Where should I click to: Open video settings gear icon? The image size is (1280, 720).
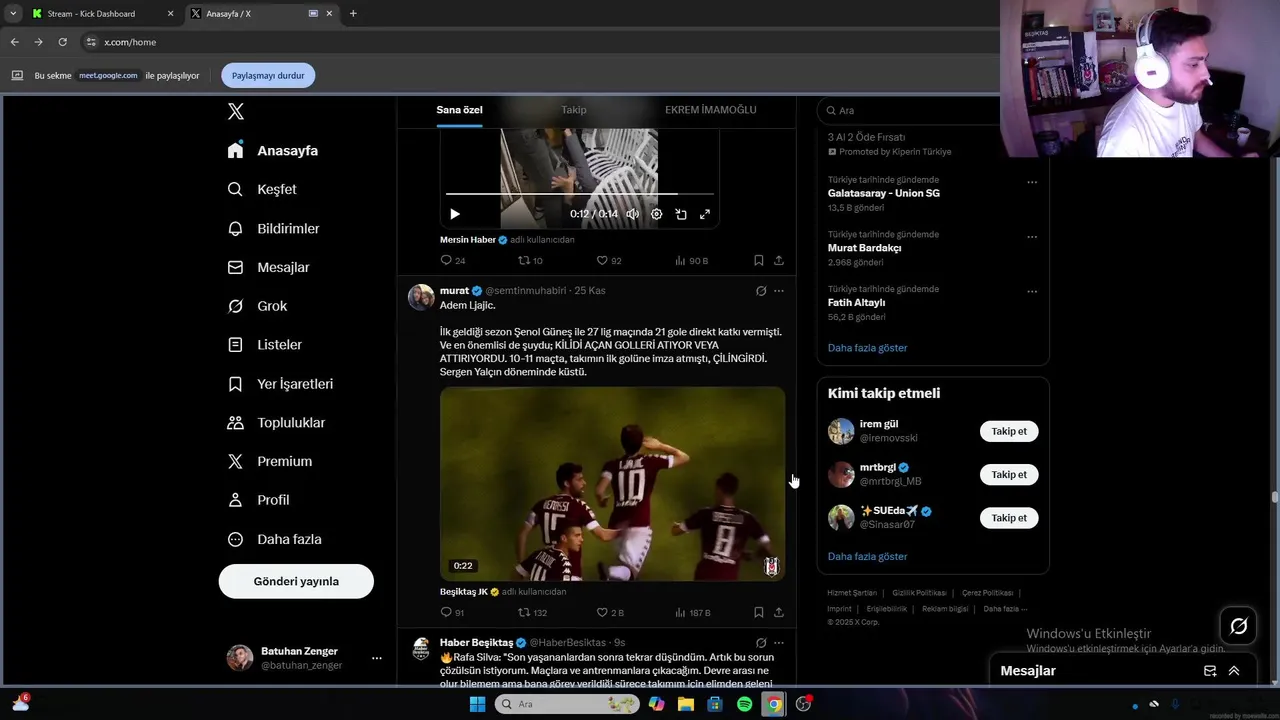(657, 214)
